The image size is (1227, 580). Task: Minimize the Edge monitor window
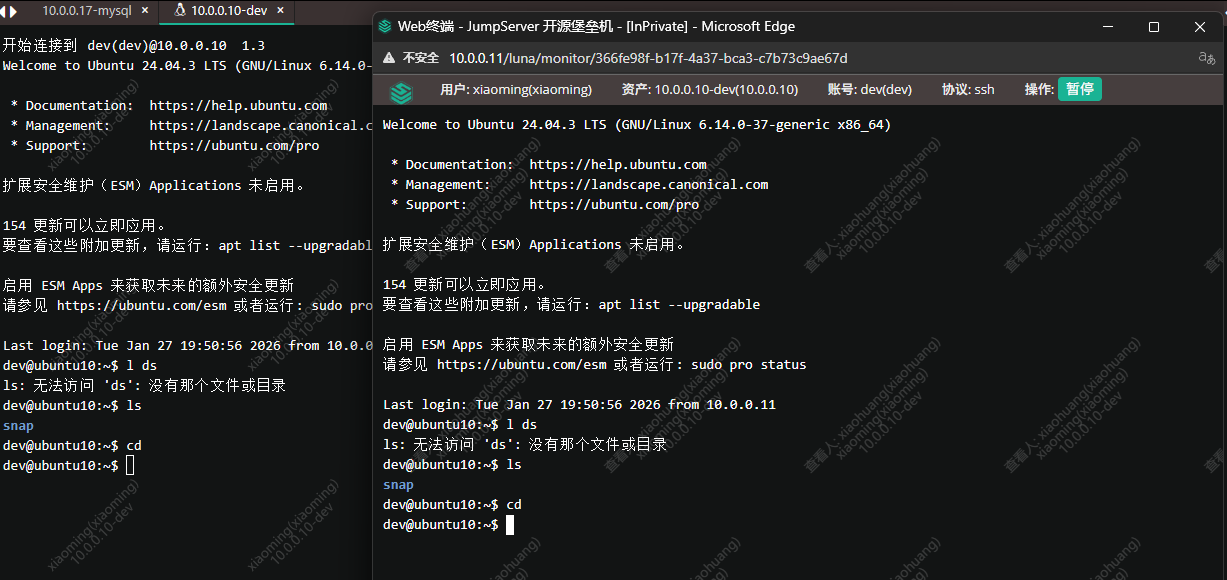pos(1108,27)
